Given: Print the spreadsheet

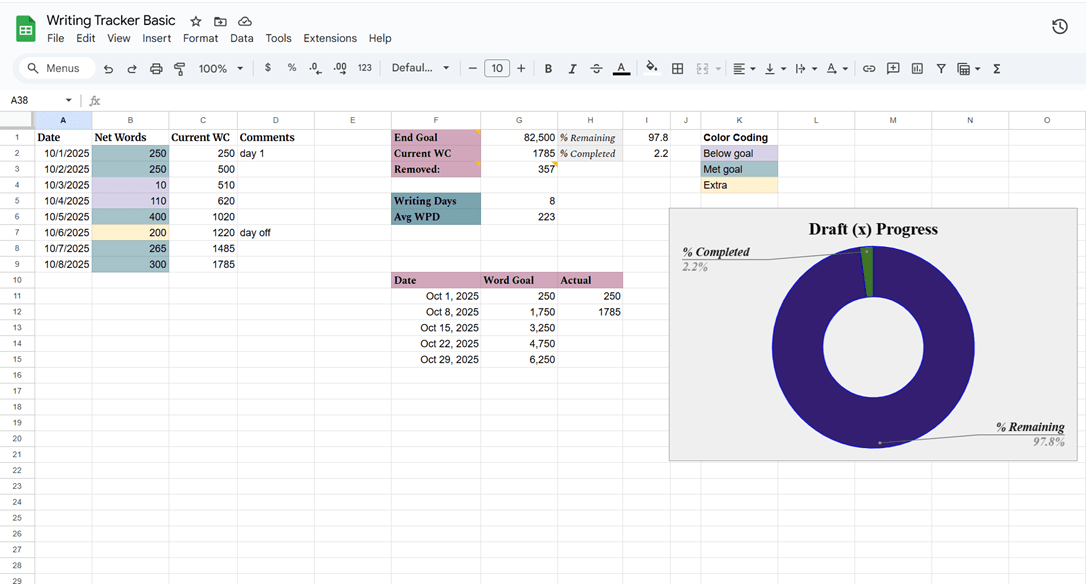Looking at the screenshot, I should (x=156, y=69).
